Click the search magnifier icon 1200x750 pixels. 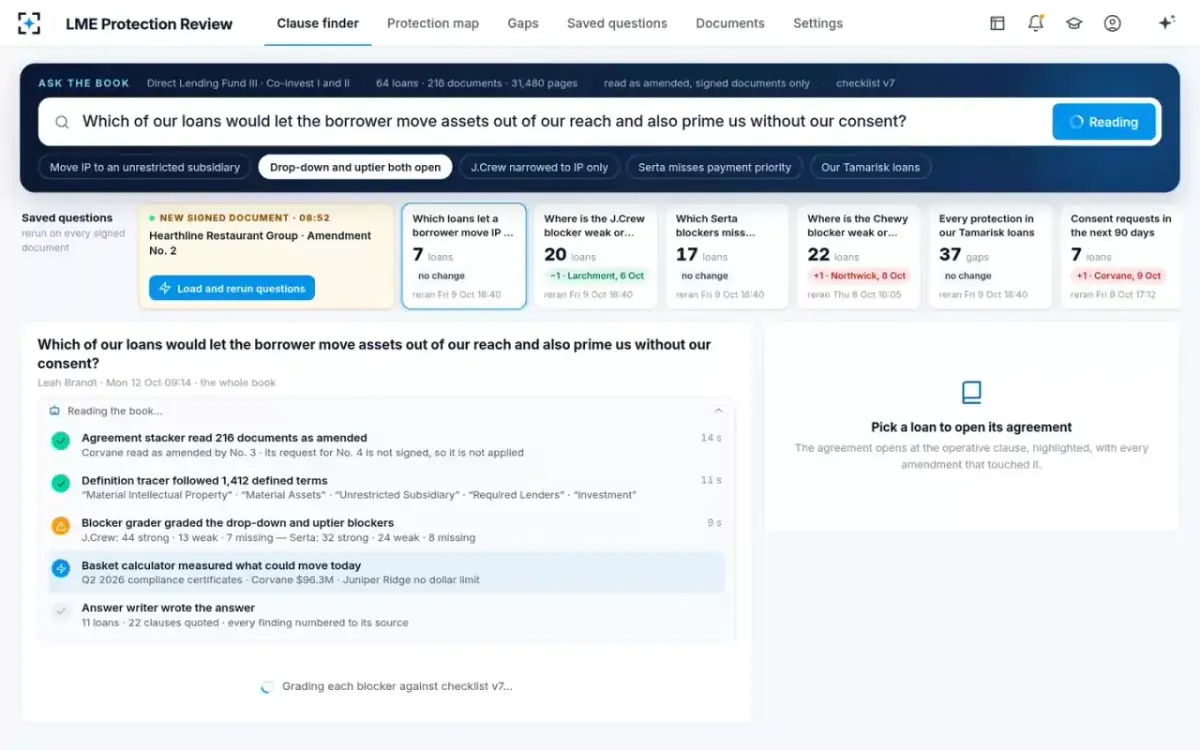pos(62,122)
